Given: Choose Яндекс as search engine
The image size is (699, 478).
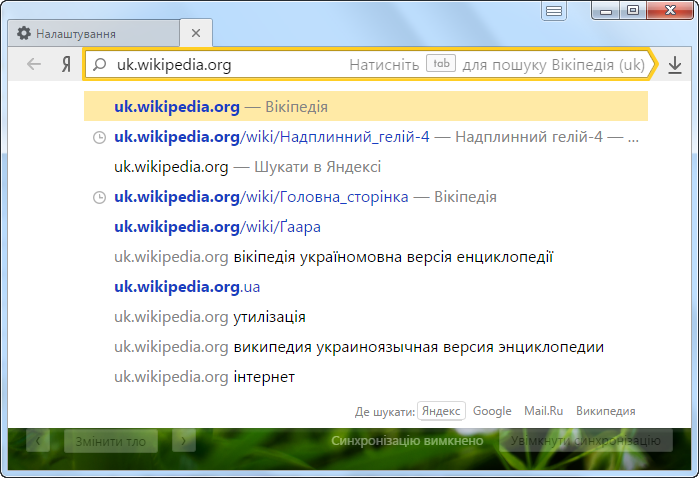Looking at the screenshot, I should pos(441,411).
